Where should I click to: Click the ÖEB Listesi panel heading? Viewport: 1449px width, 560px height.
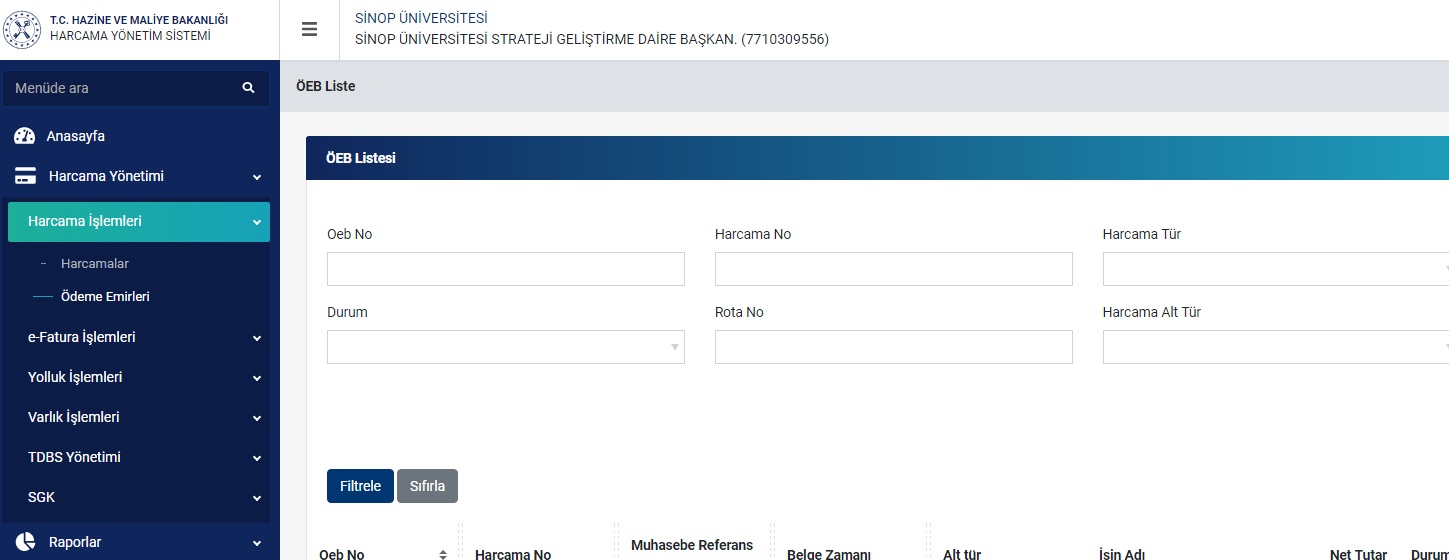(x=361, y=158)
